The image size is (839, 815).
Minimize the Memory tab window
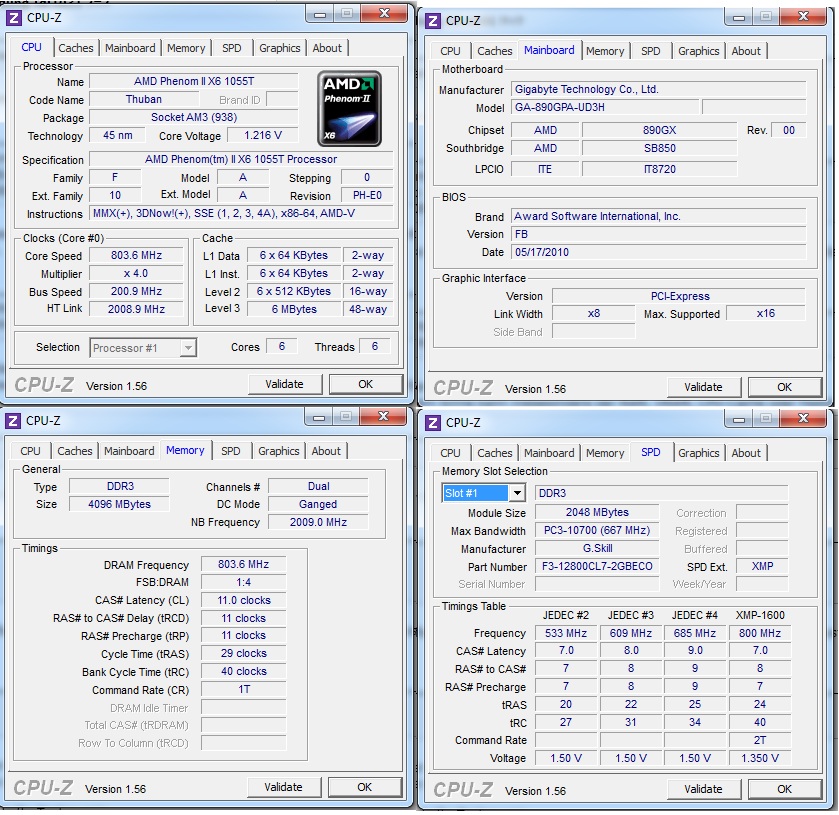click(x=319, y=416)
